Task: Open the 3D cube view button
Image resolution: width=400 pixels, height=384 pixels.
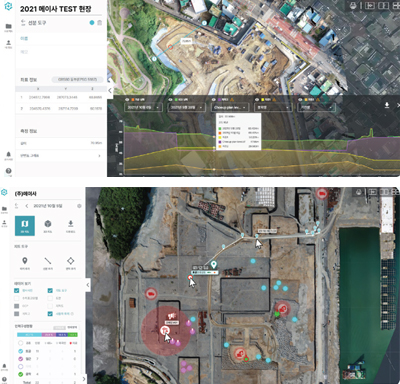Action: 48,223
